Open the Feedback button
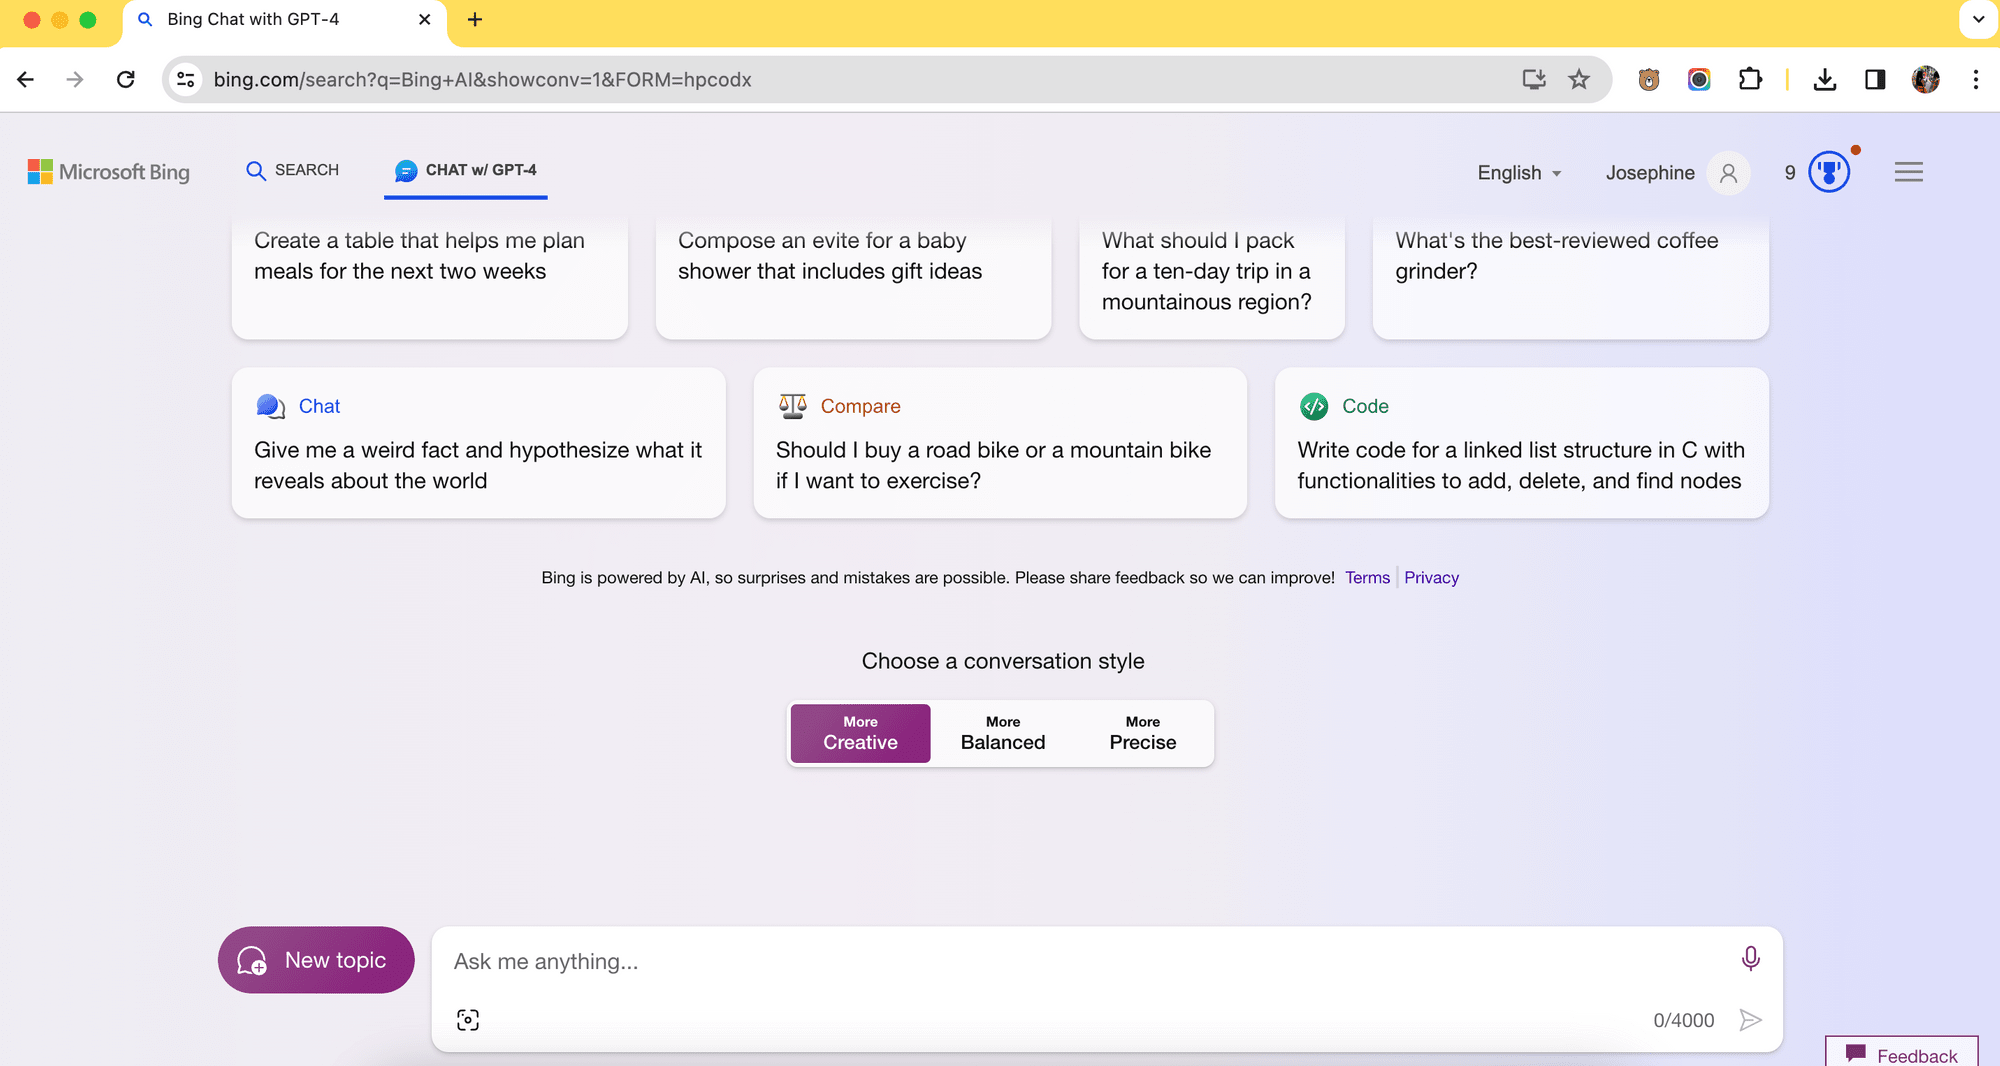This screenshot has width=2000, height=1066. click(x=1901, y=1053)
